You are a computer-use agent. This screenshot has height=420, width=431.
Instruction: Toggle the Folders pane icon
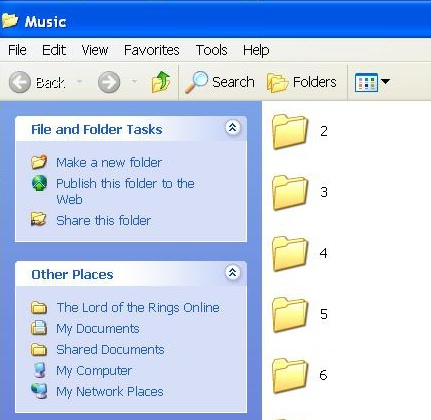point(277,83)
